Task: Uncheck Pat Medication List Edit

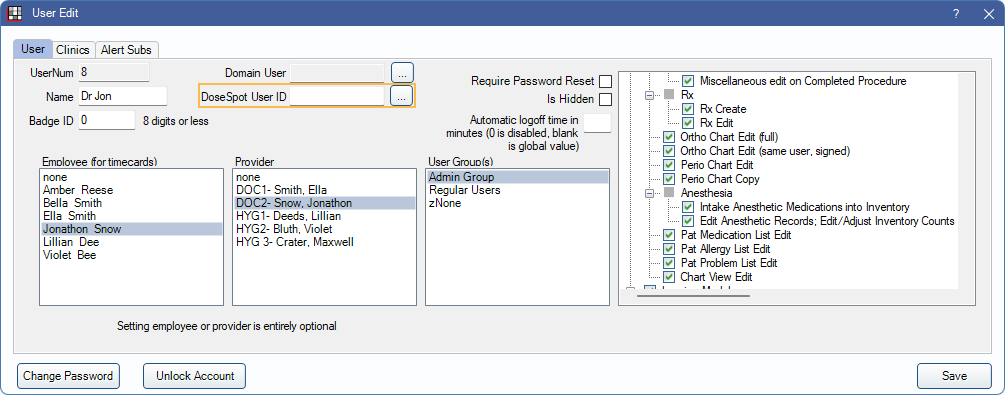Action: pyautogui.click(x=669, y=235)
